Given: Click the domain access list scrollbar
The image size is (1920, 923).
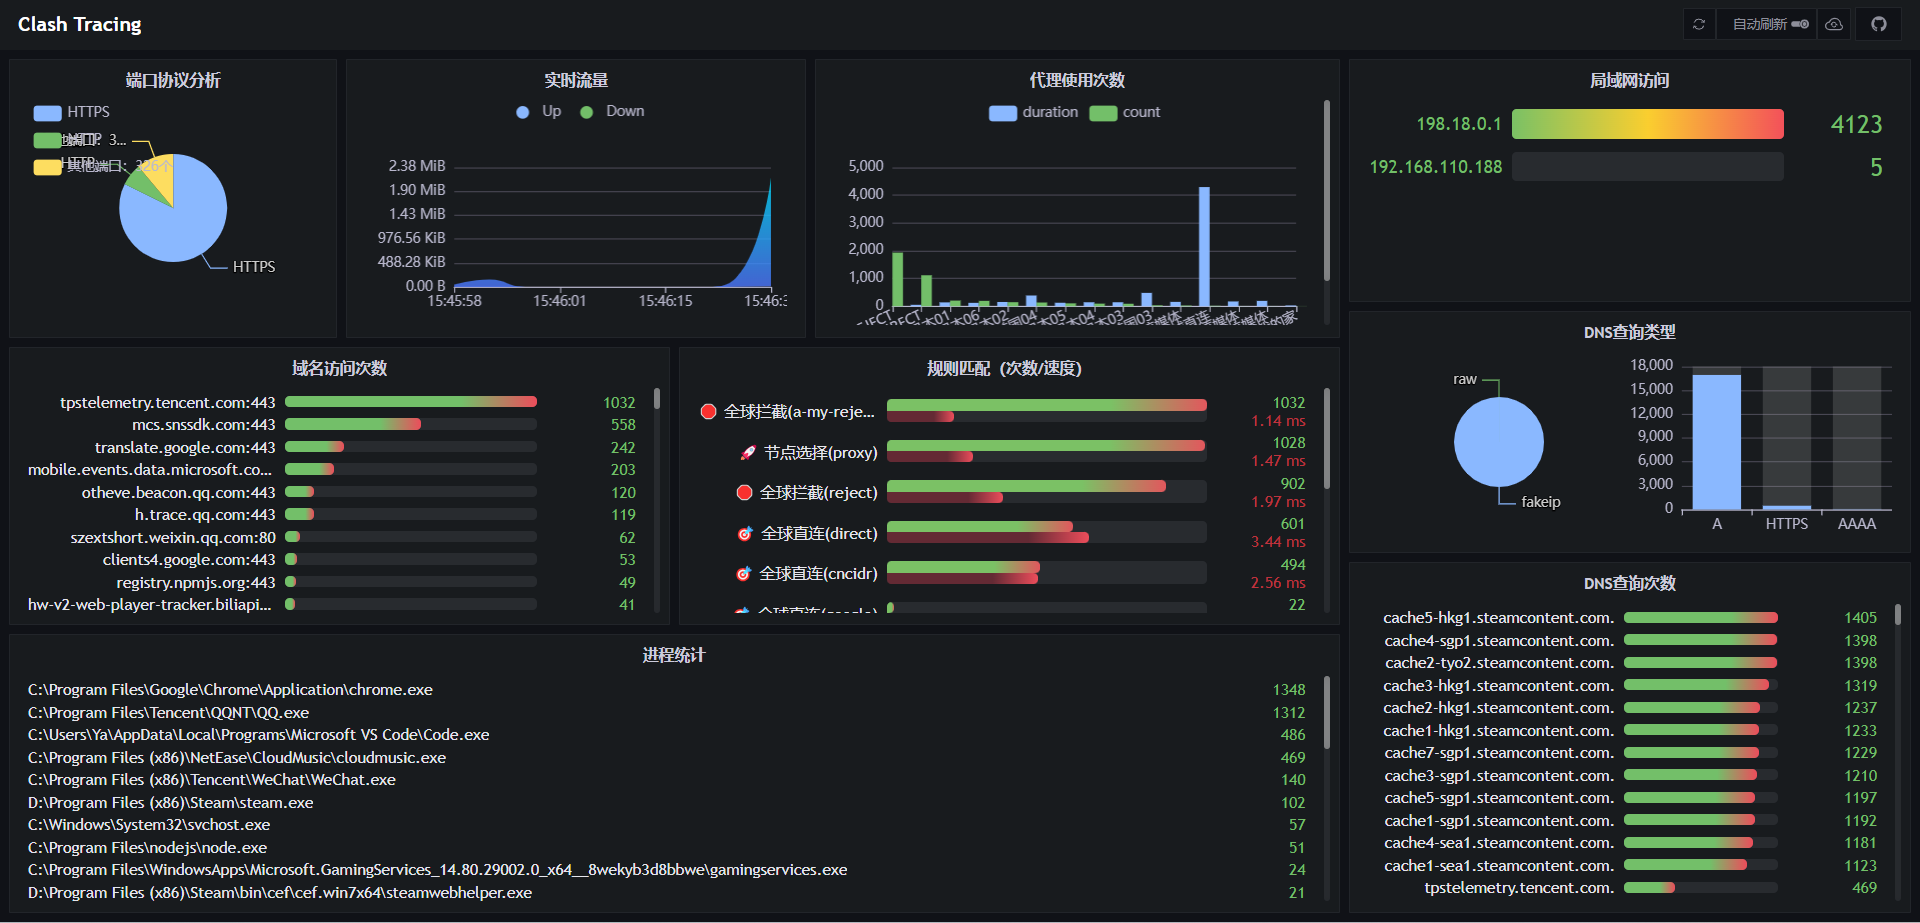Looking at the screenshot, I should (x=657, y=398).
